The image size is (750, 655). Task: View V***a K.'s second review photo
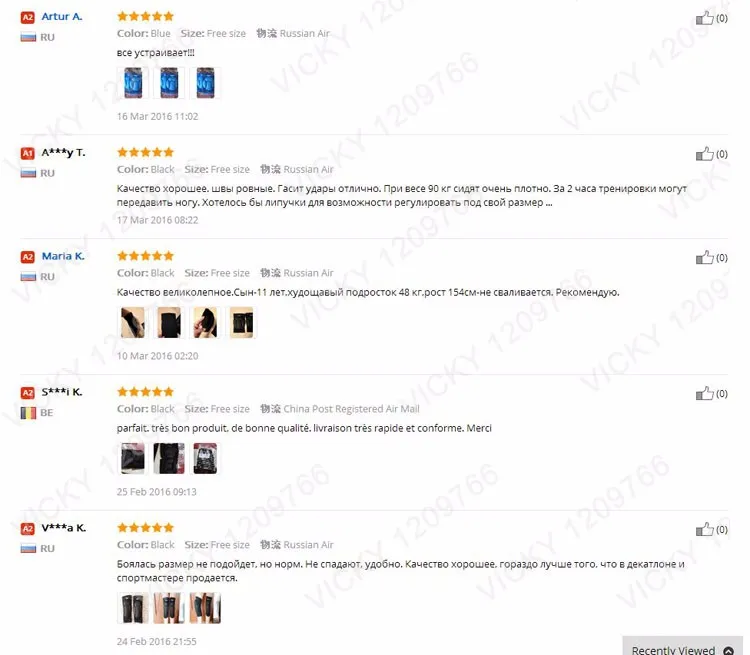click(x=169, y=608)
